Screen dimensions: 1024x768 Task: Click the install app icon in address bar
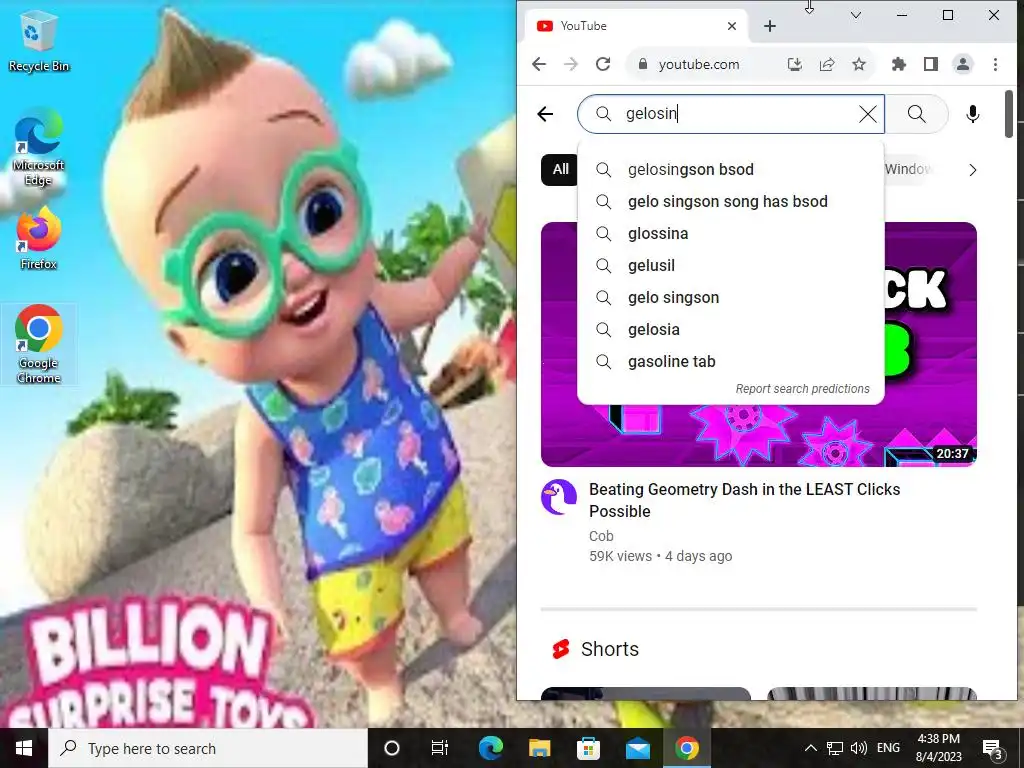tap(795, 64)
